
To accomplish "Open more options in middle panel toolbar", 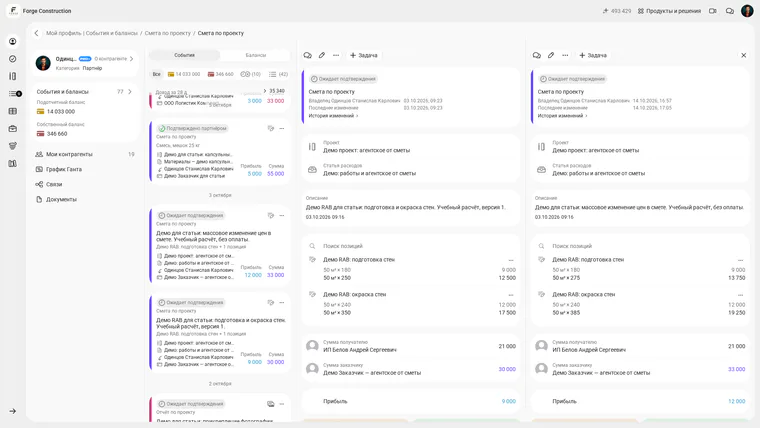I will (x=336, y=55).
